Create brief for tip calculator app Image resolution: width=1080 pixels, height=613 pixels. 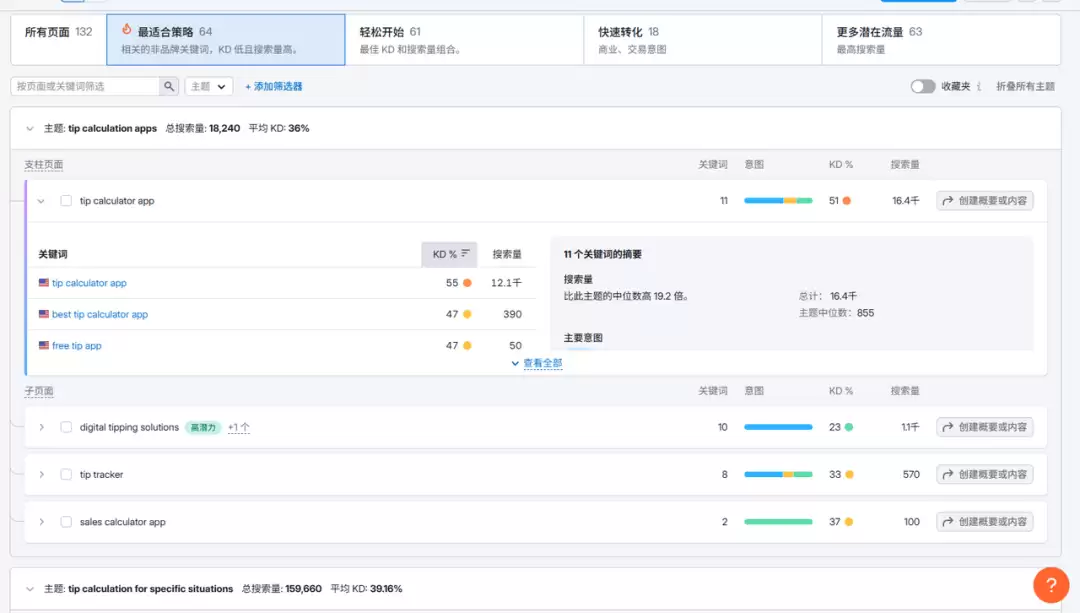[984, 200]
